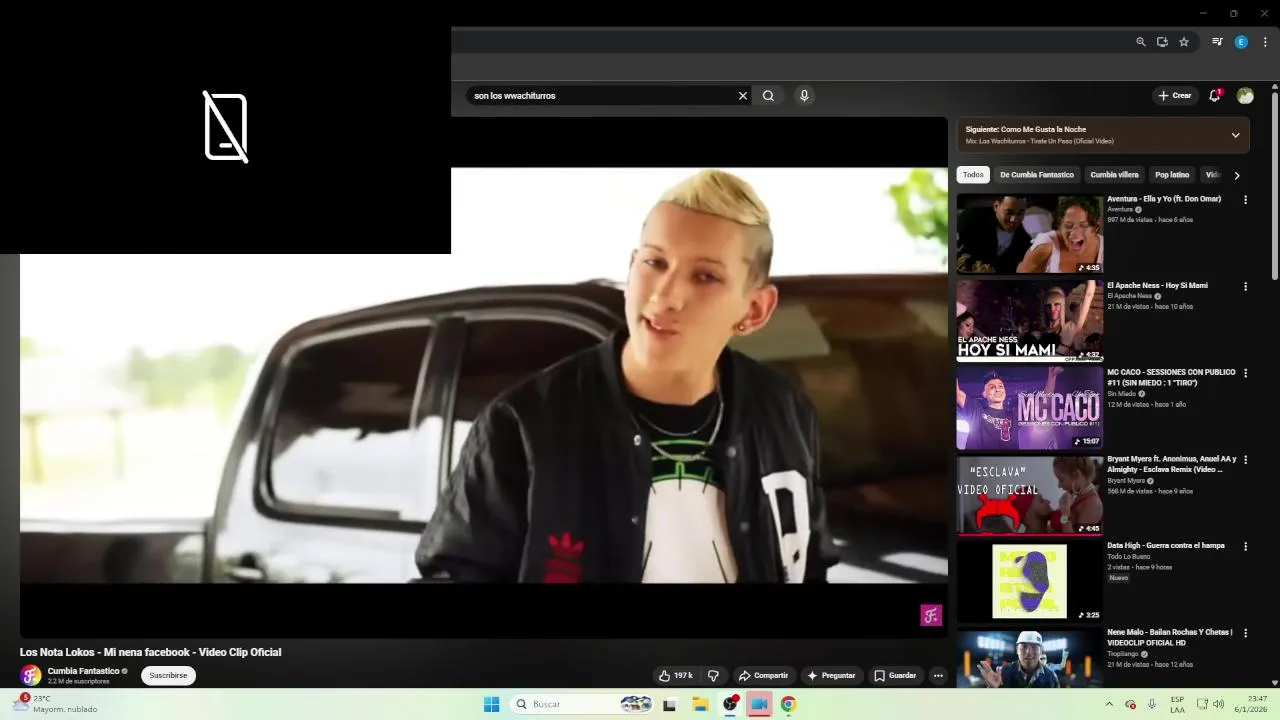Open volume control in the system tray
1280x720 pixels.
pos(1218,704)
